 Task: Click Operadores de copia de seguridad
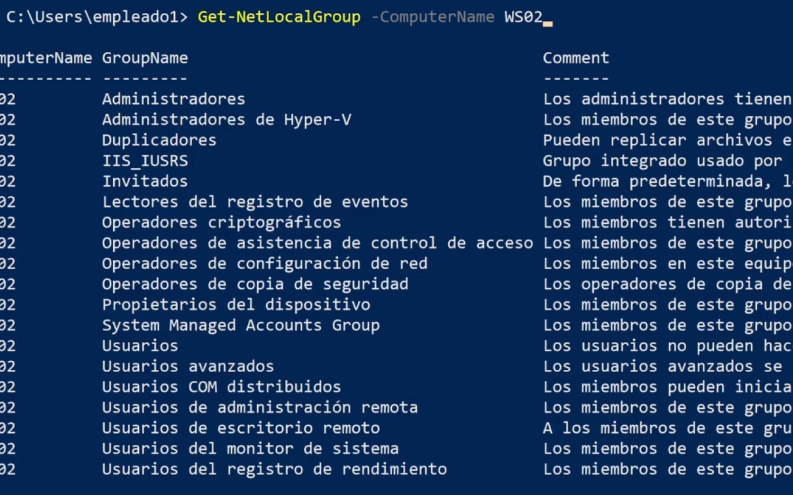[255, 284]
